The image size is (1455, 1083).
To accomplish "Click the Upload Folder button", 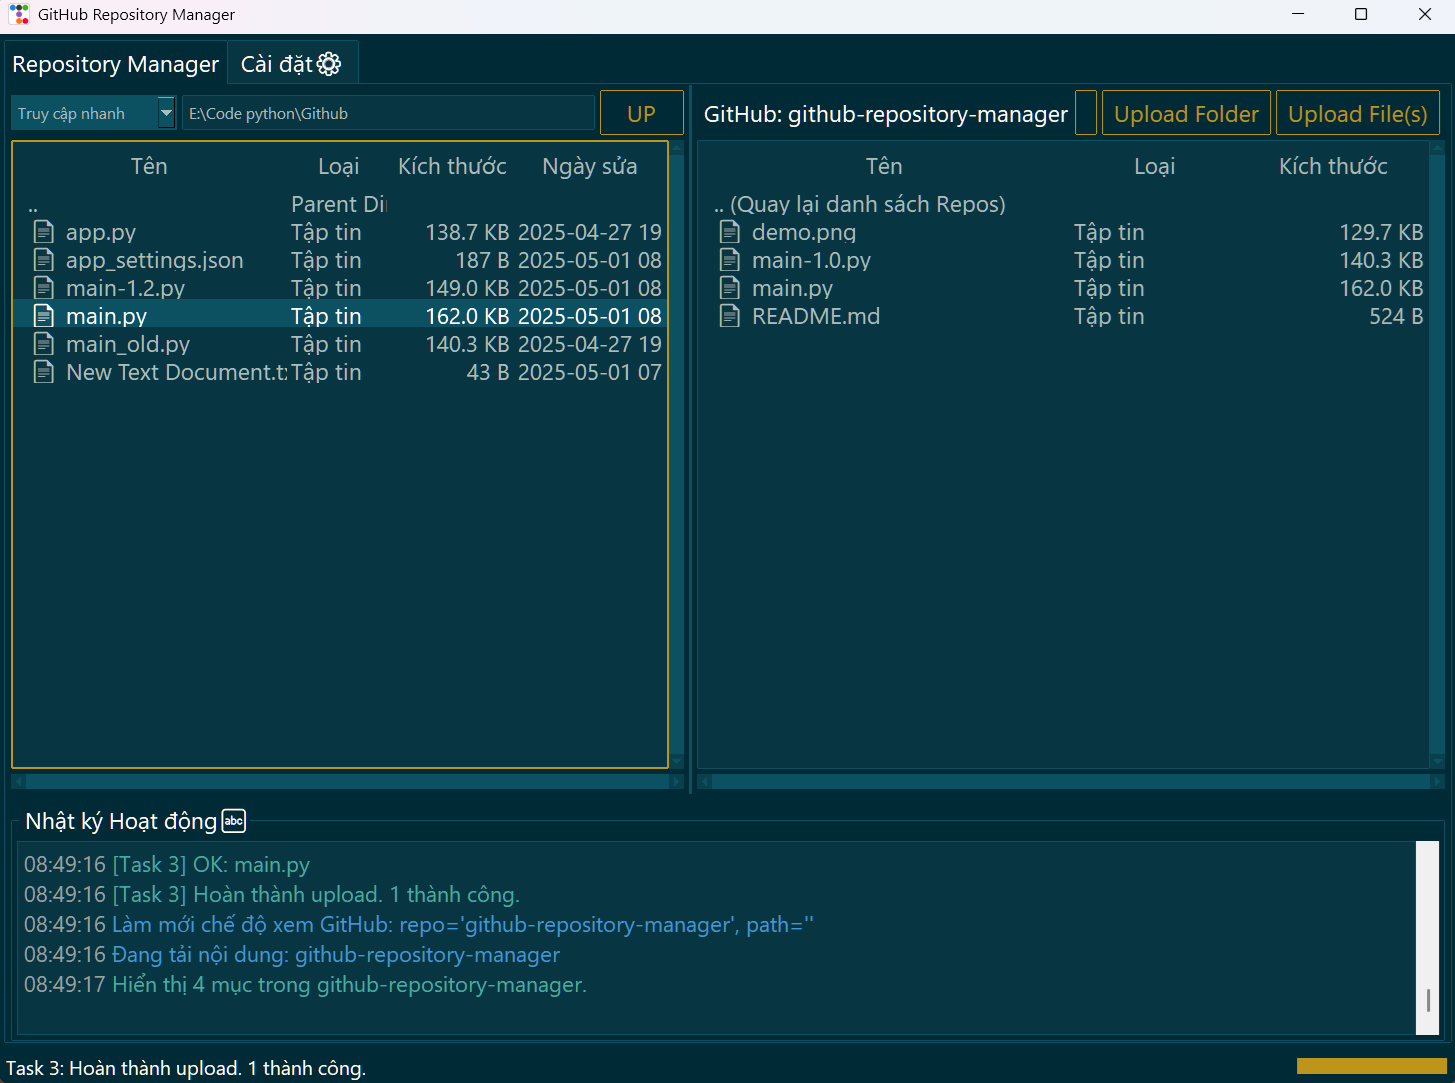I will coord(1186,114).
